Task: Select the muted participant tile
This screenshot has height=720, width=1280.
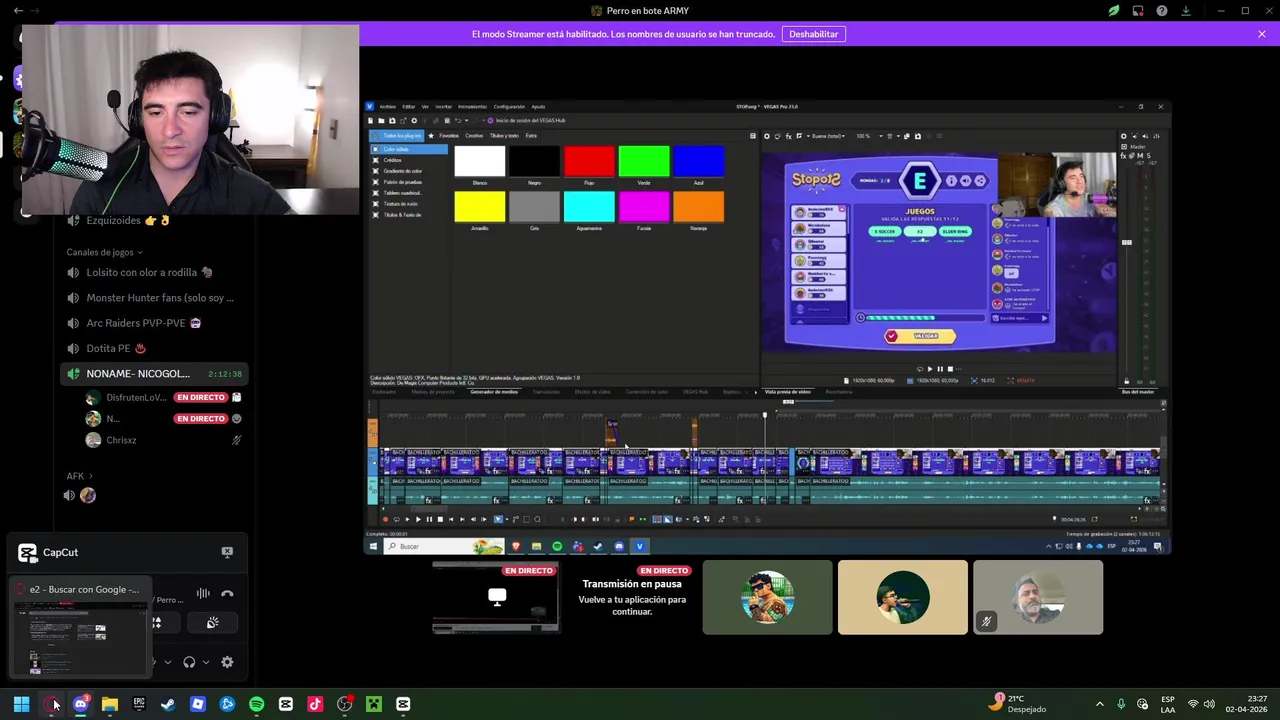Action: (x=1038, y=598)
